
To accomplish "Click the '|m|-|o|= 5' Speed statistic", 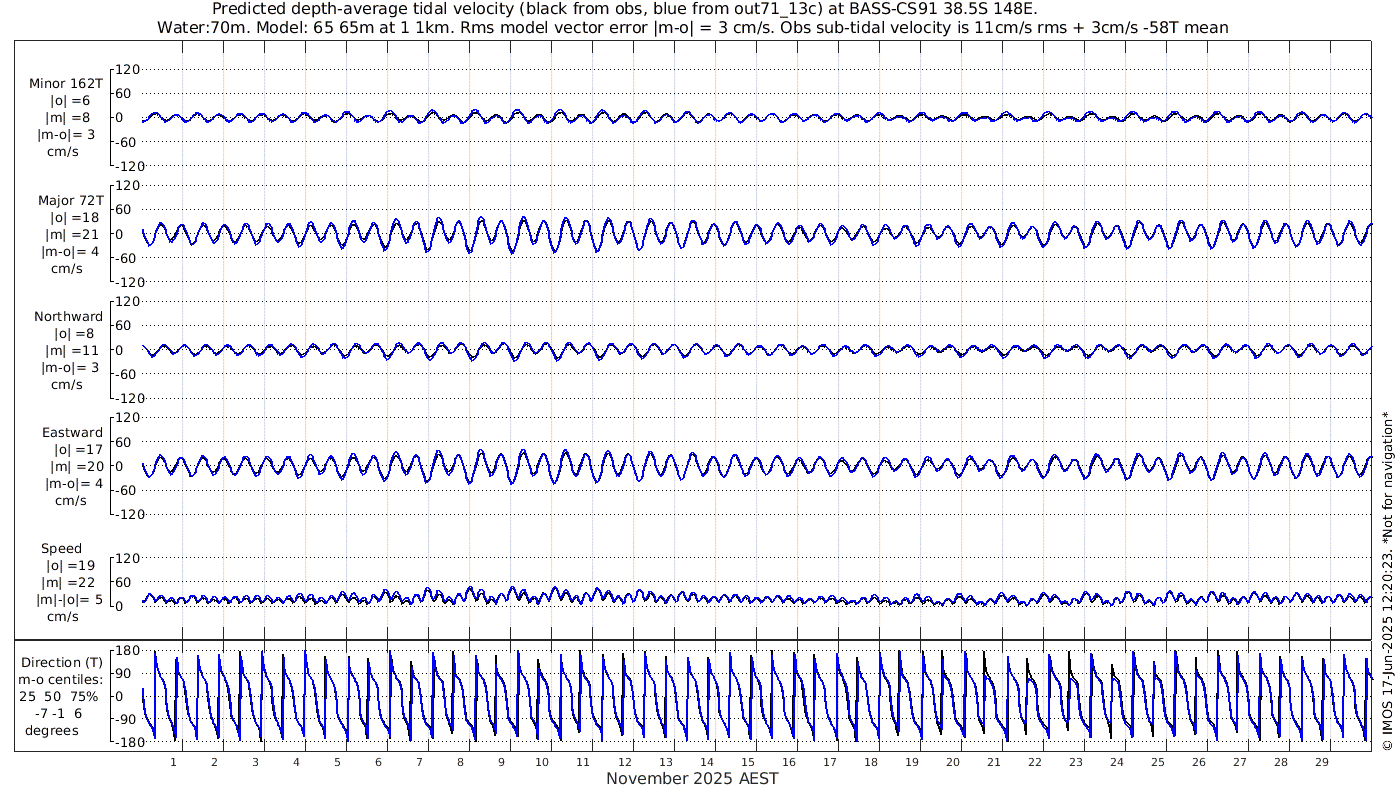I will coord(69,600).
